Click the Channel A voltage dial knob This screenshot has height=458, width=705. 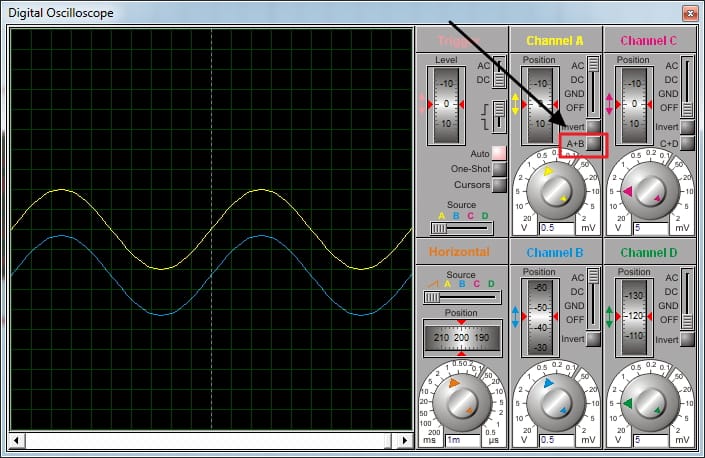(556, 191)
